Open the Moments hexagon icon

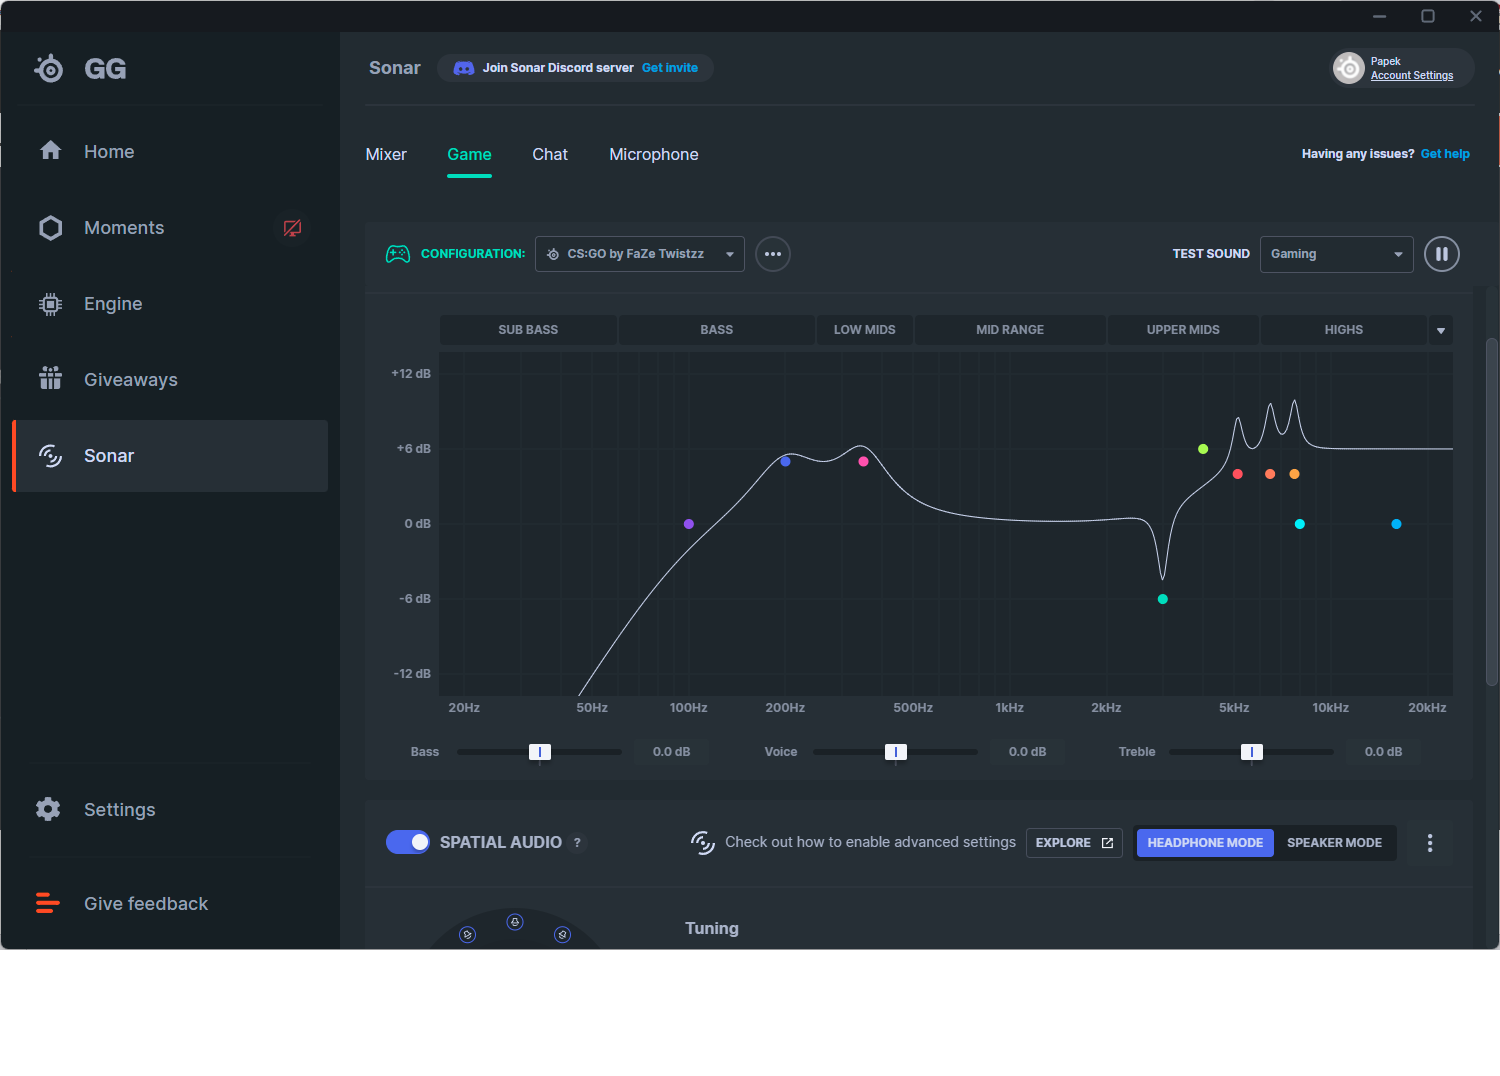click(51, 228)
